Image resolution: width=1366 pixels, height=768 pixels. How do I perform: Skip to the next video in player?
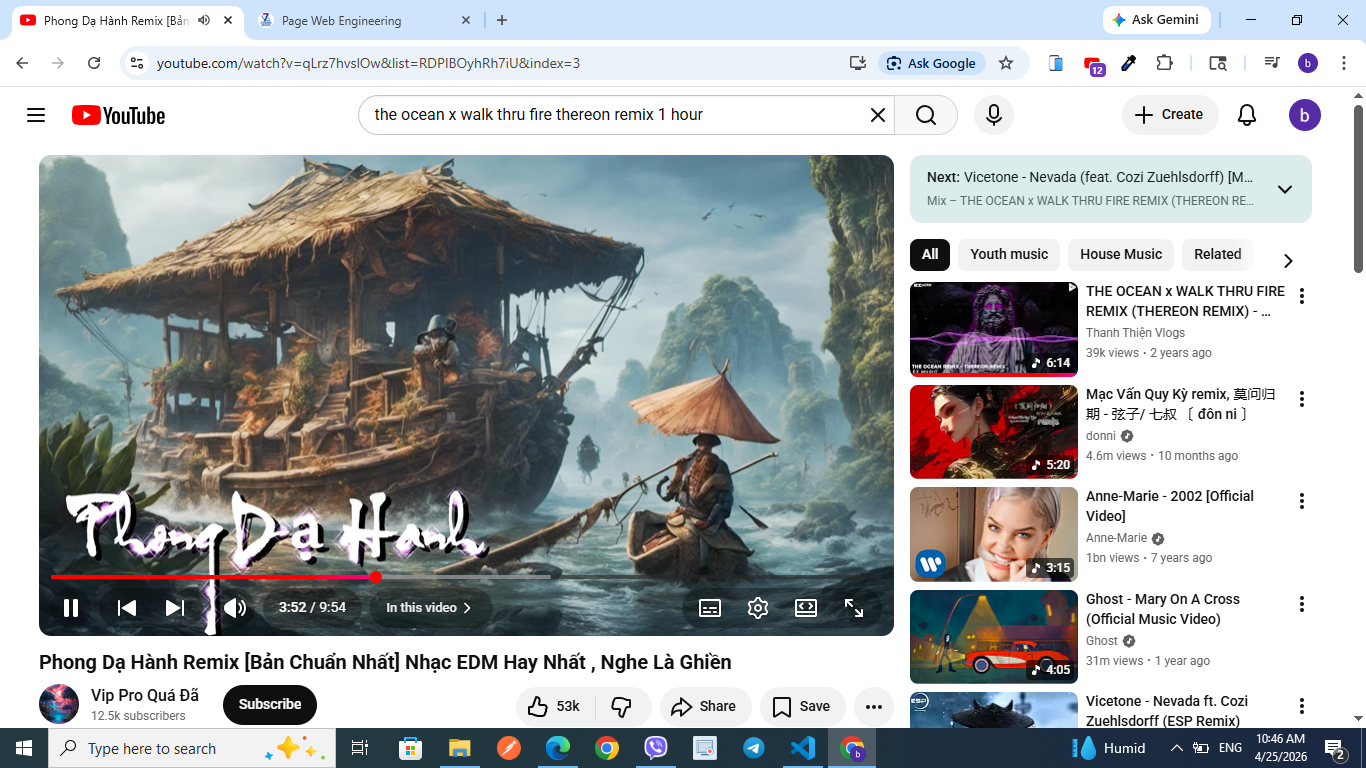(x=175, y=608)
